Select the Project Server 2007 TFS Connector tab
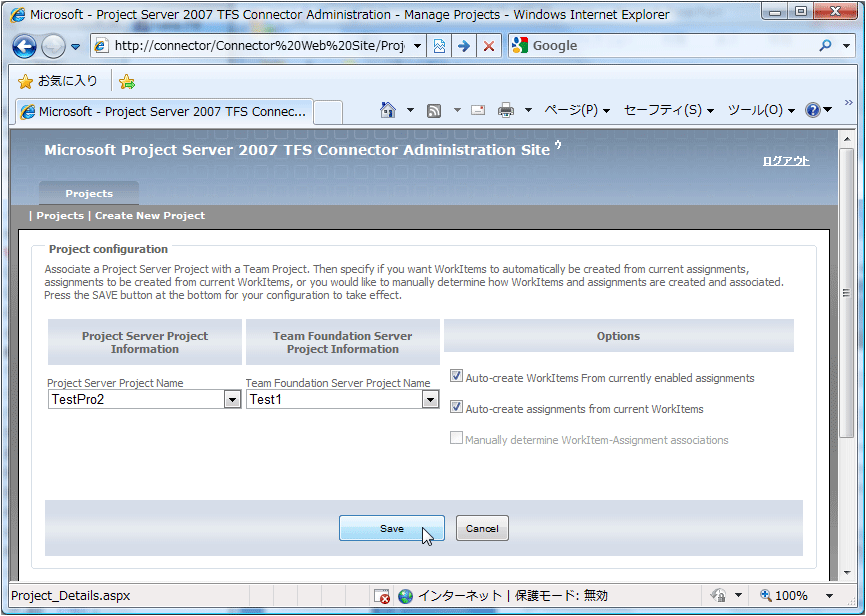 pos(164,112)
